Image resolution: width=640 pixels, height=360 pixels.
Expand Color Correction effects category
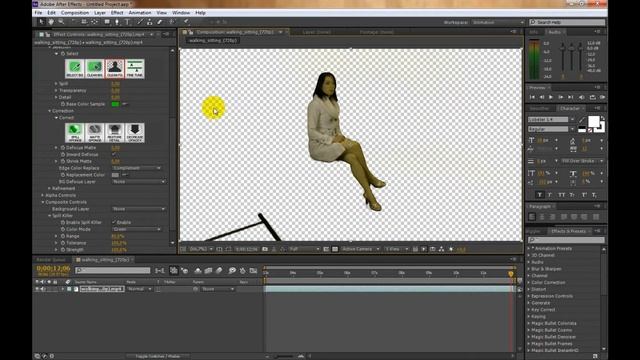pyautogui.click(x=529, y=282)
